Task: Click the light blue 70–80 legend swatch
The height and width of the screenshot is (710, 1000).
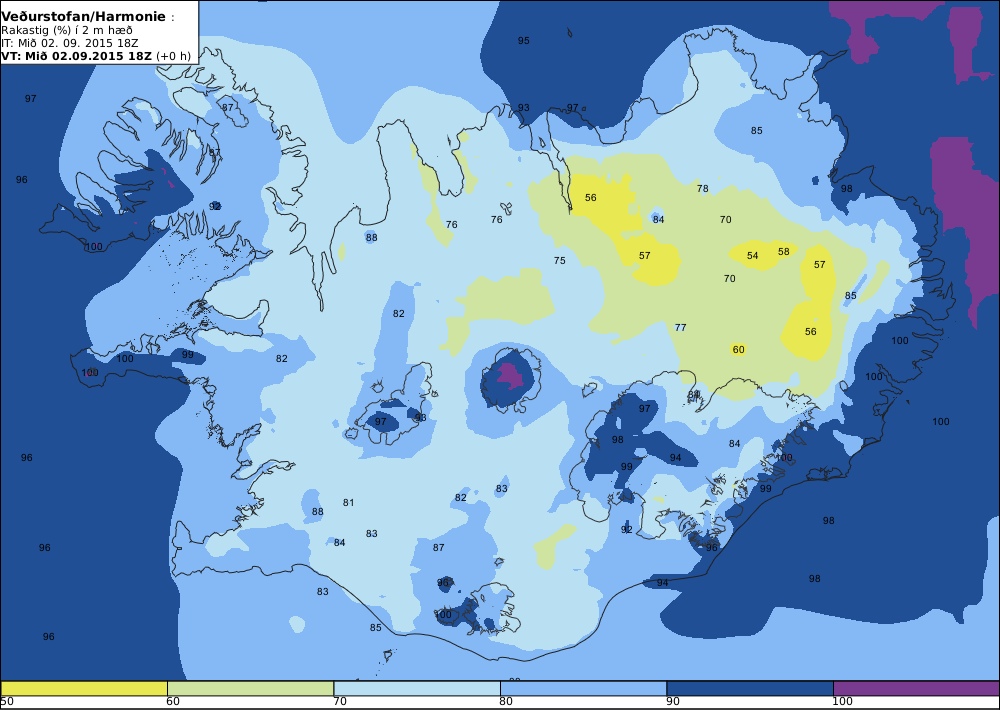Action: (417, 688)
